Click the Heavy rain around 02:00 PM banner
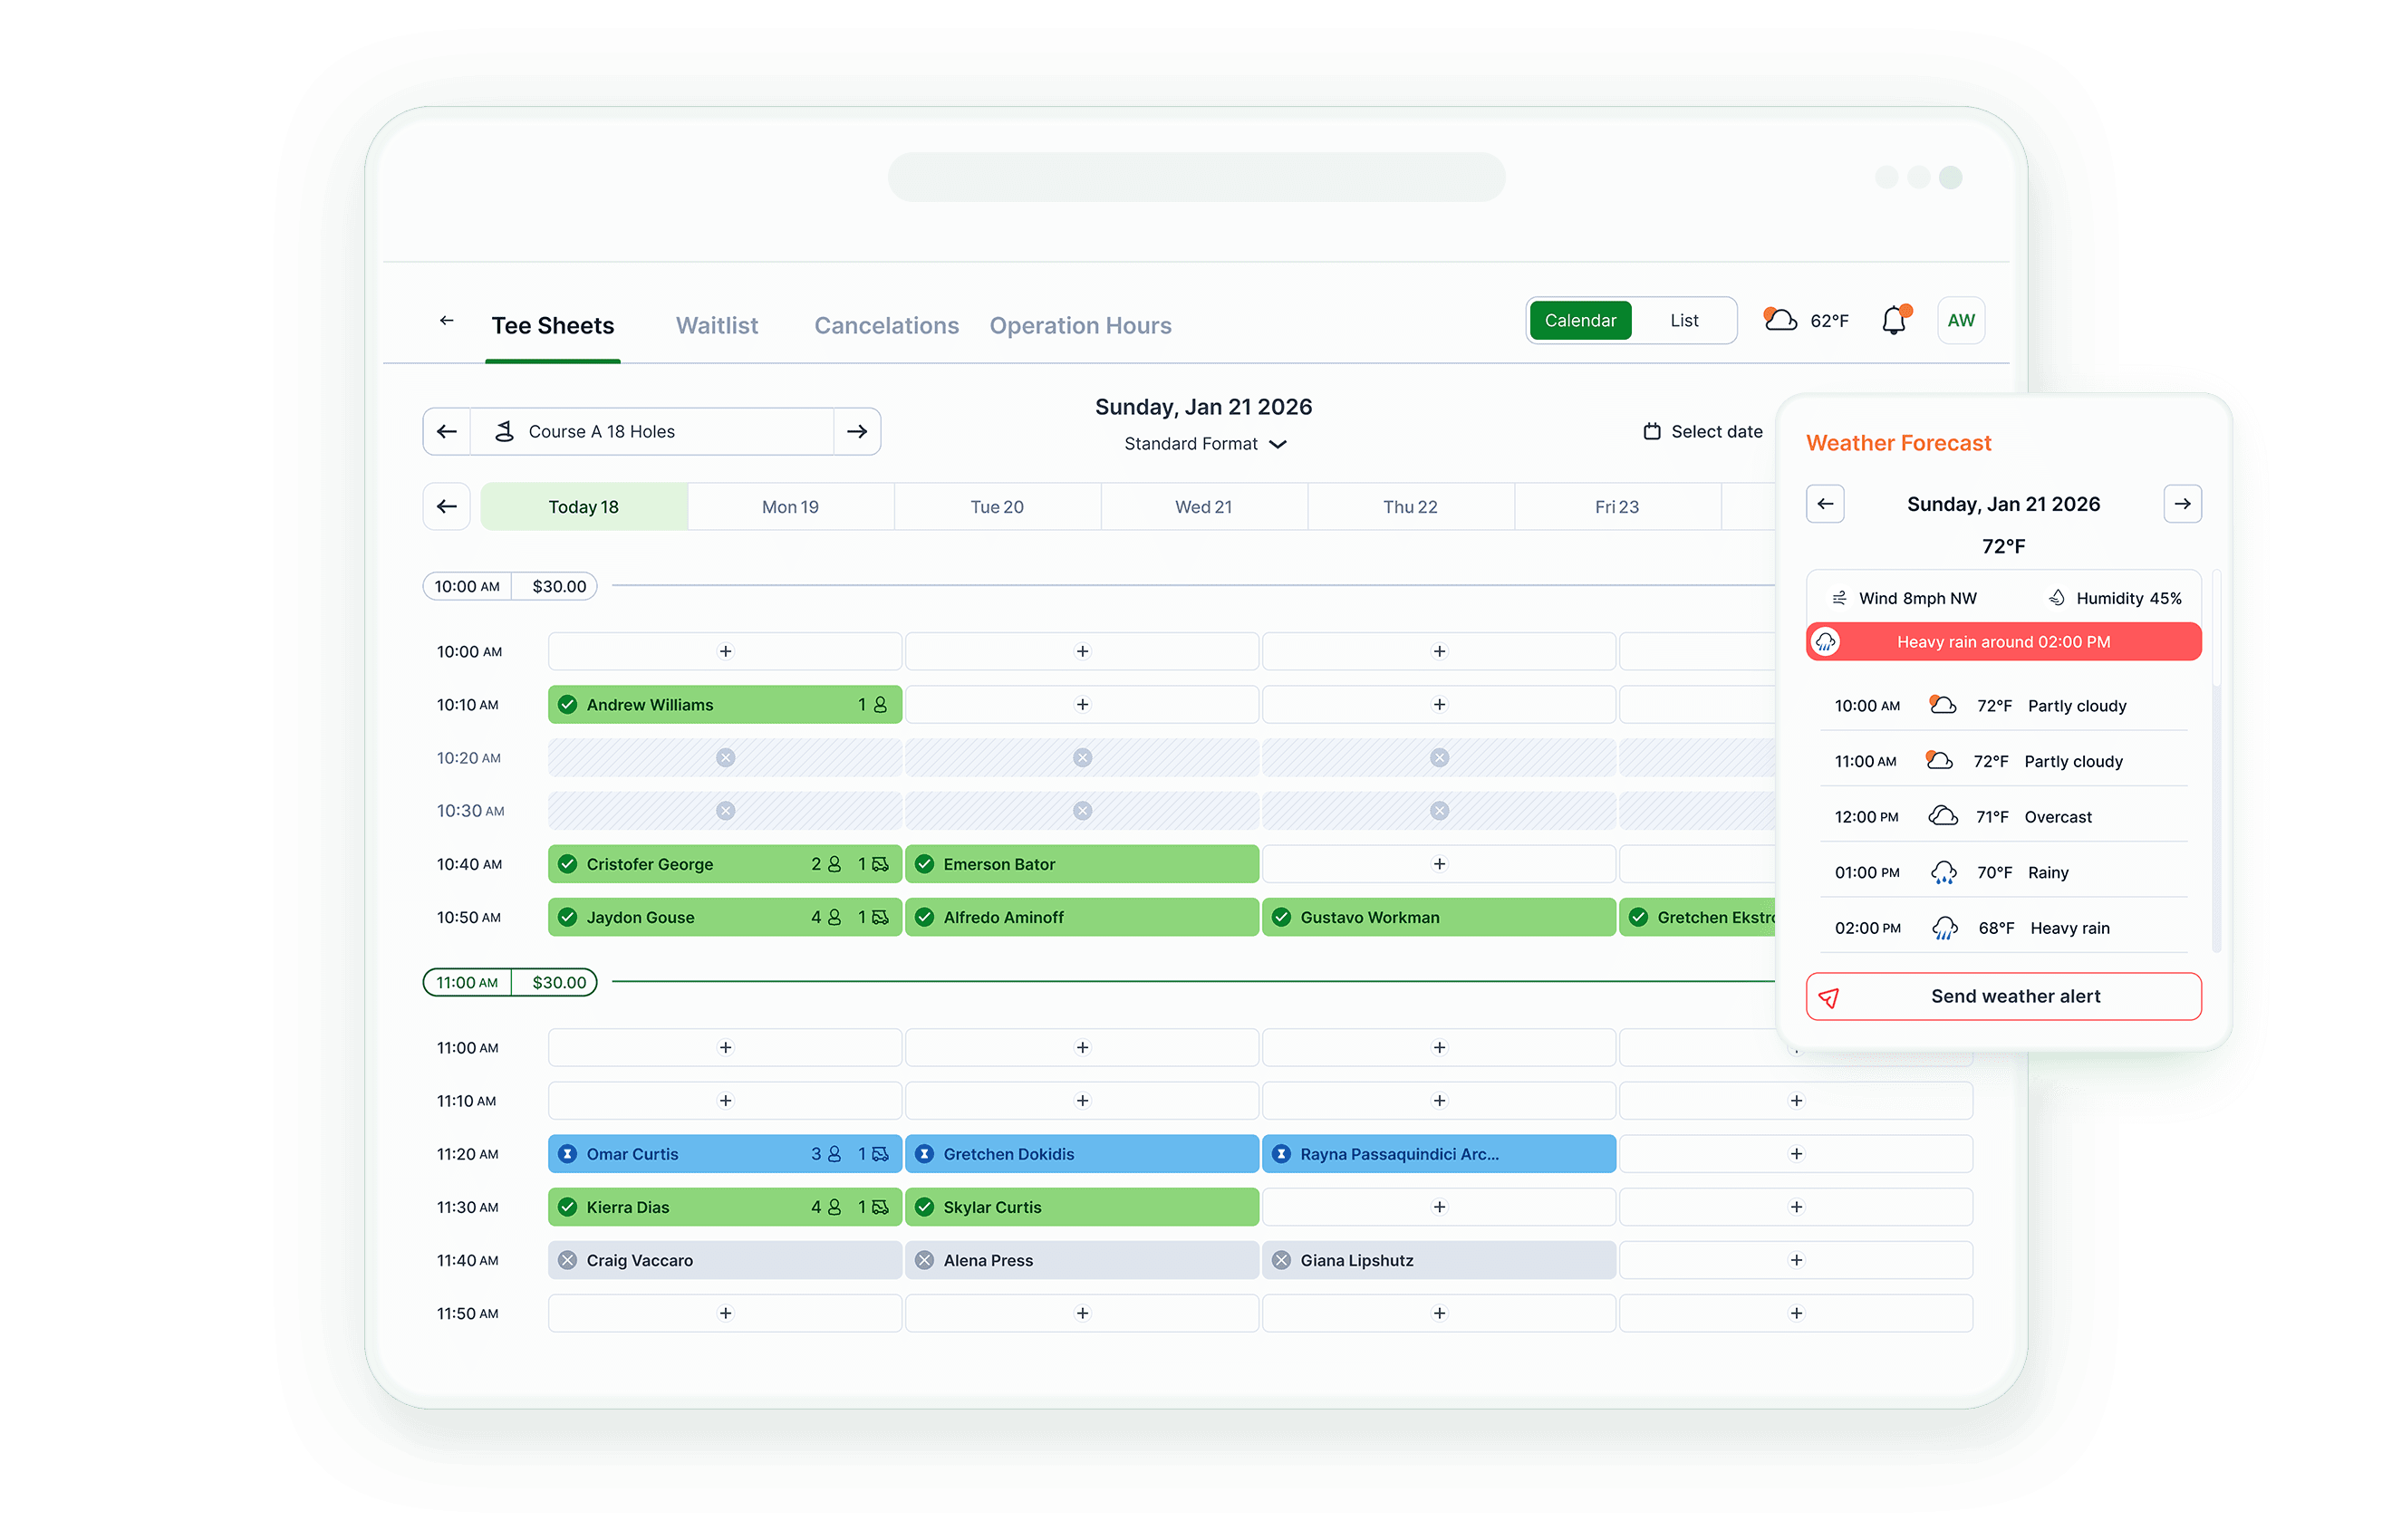The width and height of the screenshot is (2392, 1540). click(2003, 641)
